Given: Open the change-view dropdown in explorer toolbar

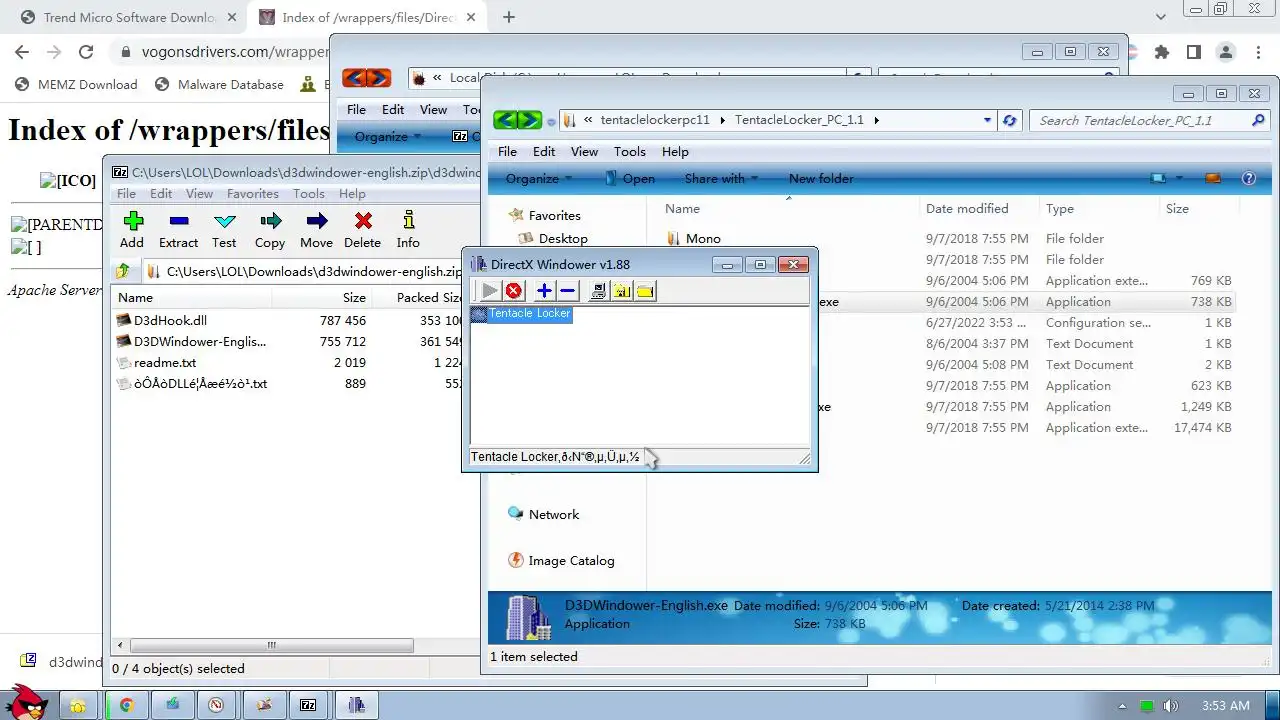Looking at the screenshot, I should tap(1180, 179).
